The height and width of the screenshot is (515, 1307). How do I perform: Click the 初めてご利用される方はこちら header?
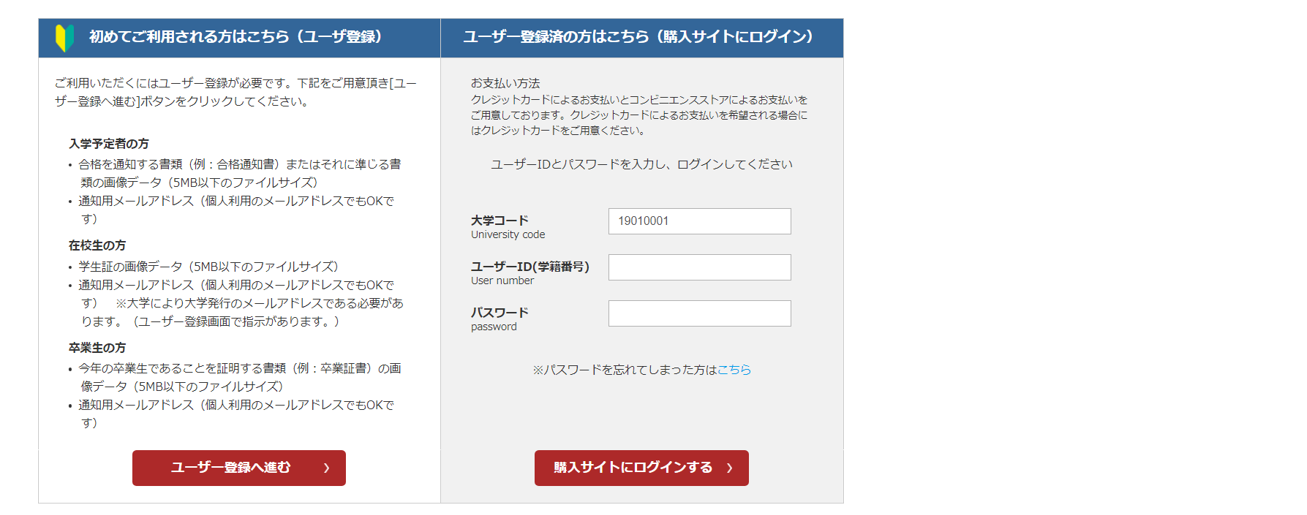coord(235,38)
